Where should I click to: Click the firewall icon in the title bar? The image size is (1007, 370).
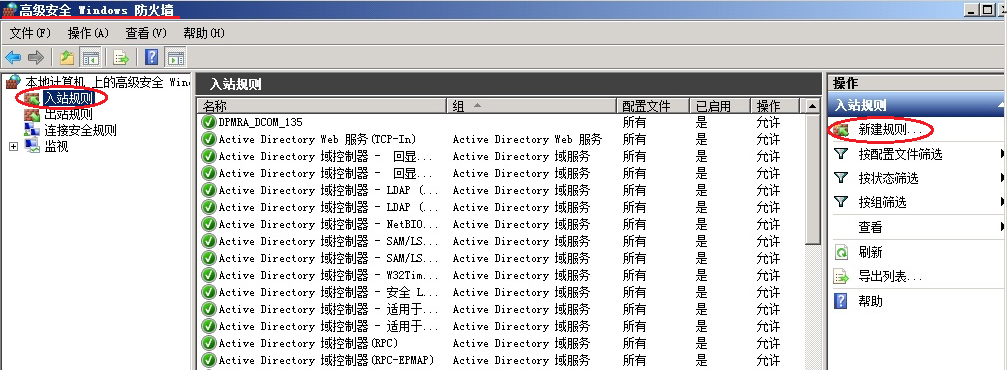pyautogui.click(x=9, y=10)
